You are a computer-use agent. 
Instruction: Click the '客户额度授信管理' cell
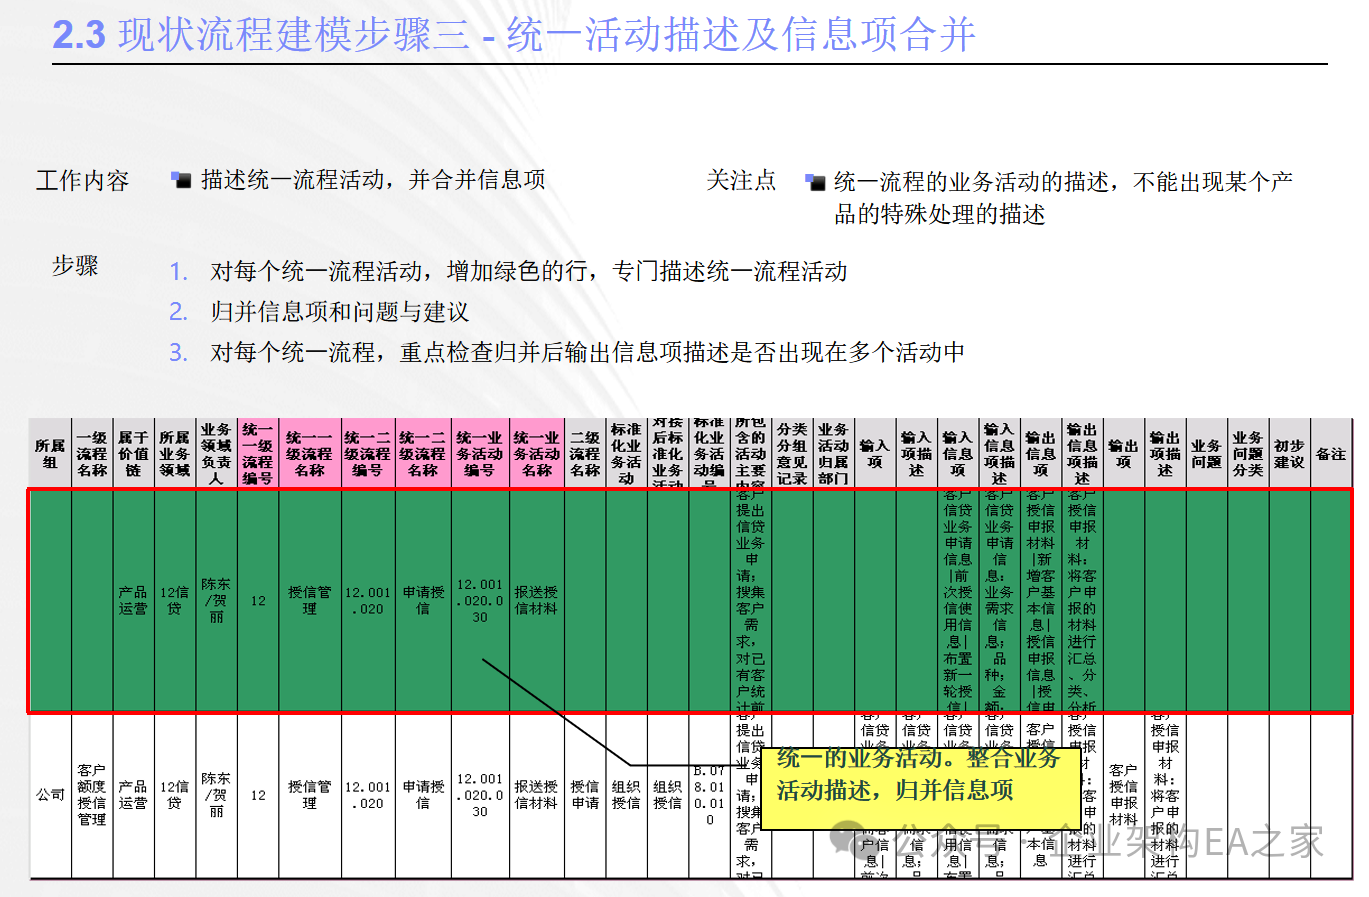(92, 795)
